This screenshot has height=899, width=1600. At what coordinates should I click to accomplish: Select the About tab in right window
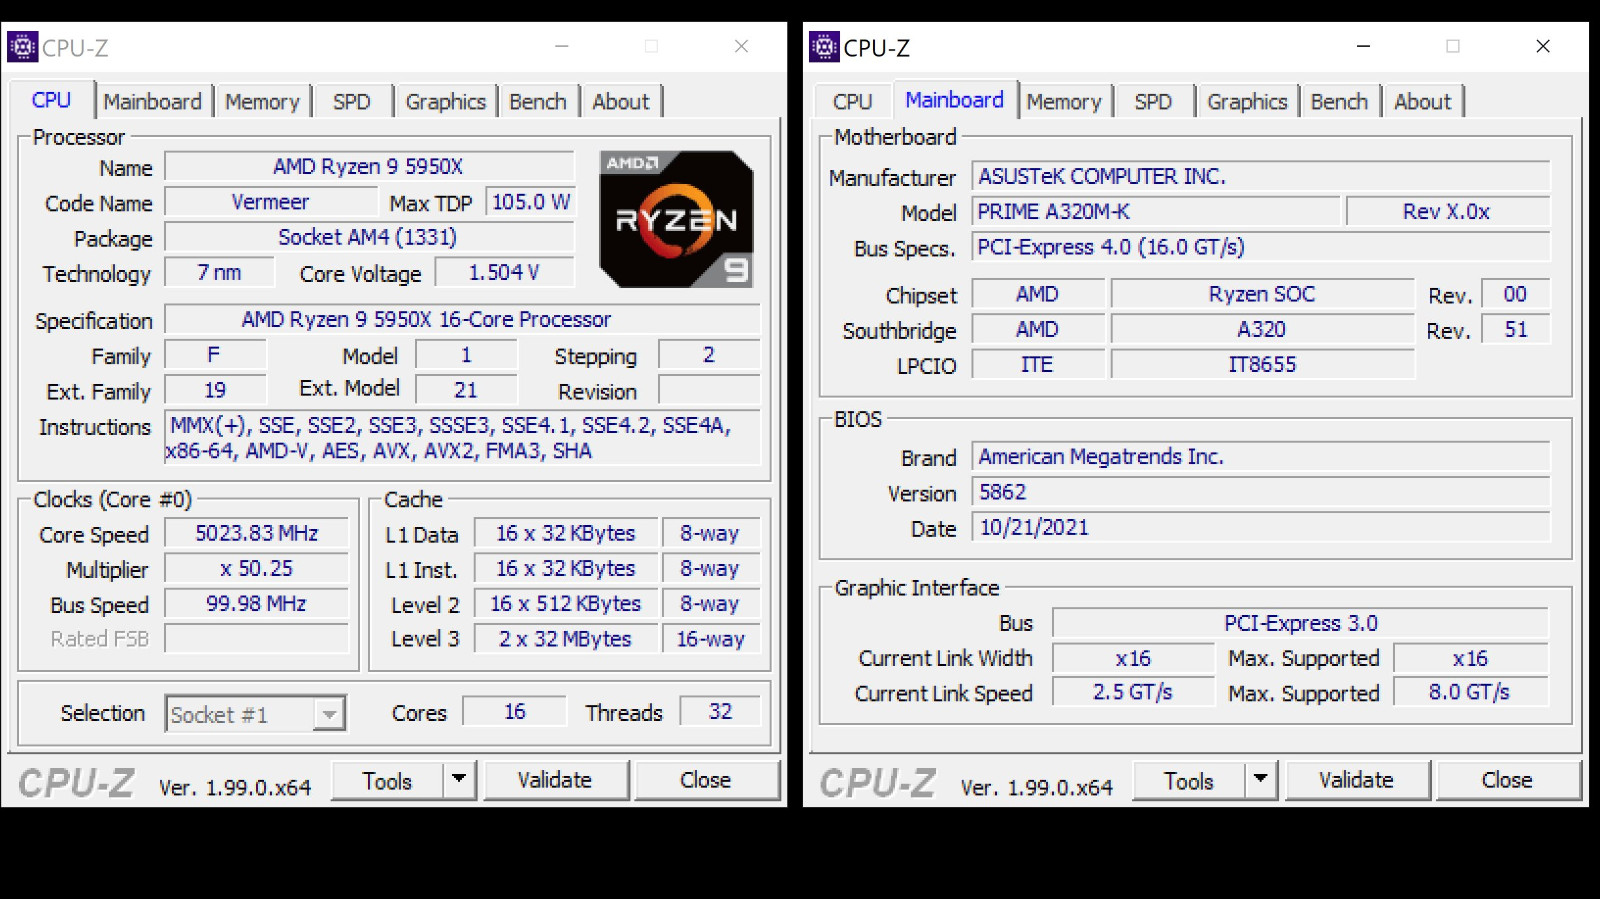tap(1422, 102)
